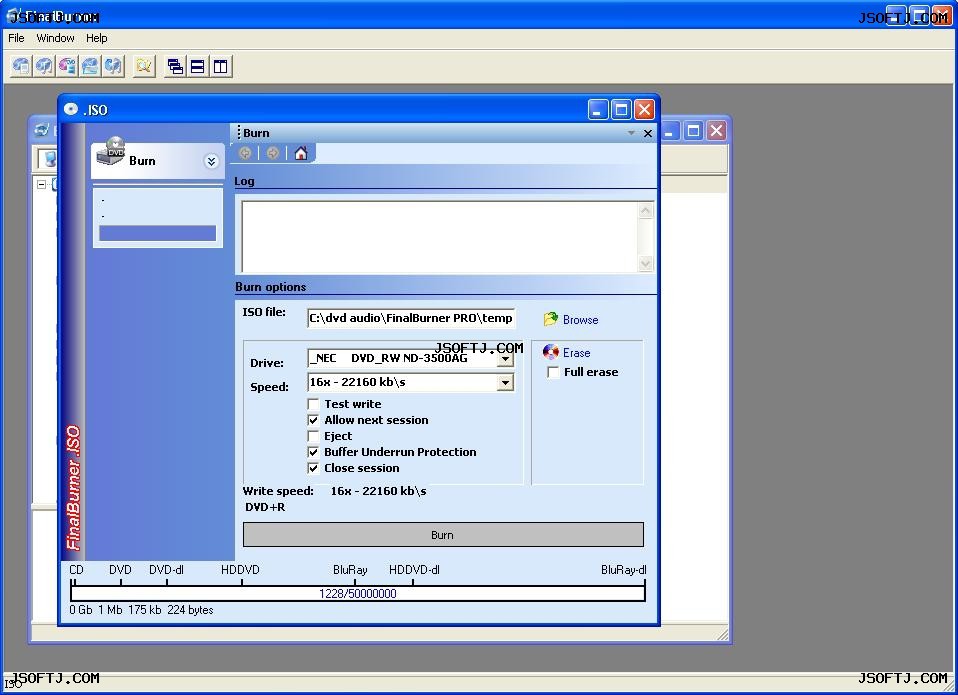Cascade the open windows

tap(175, 66)
